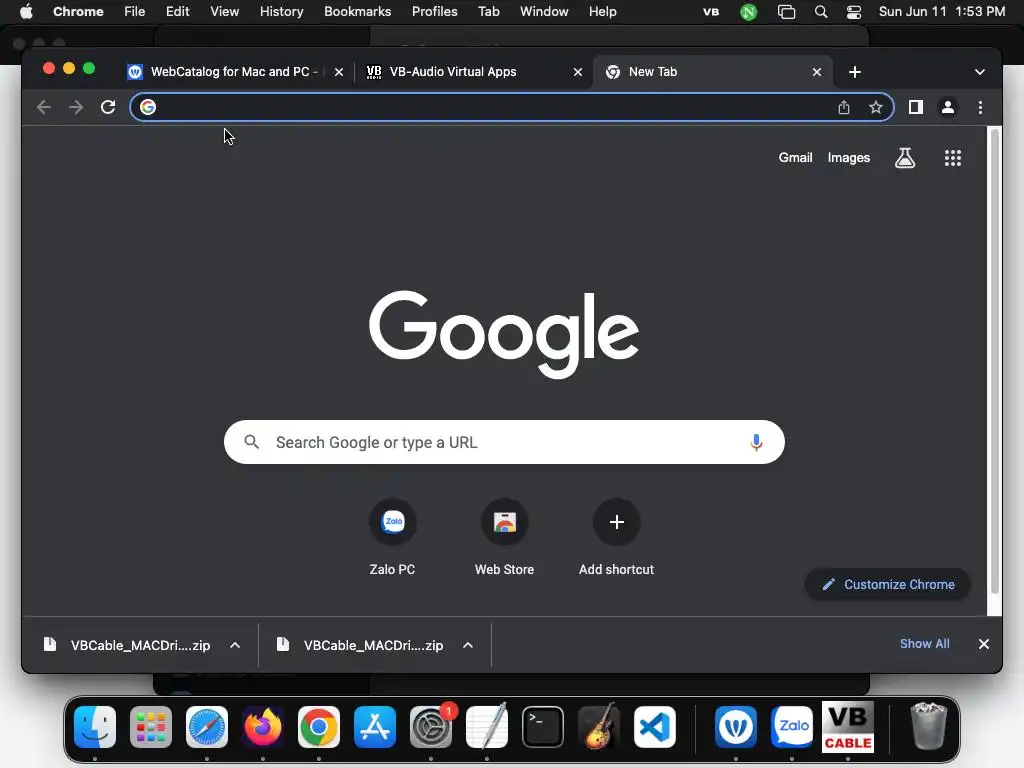Open the Images link

(x=848, y=157)
